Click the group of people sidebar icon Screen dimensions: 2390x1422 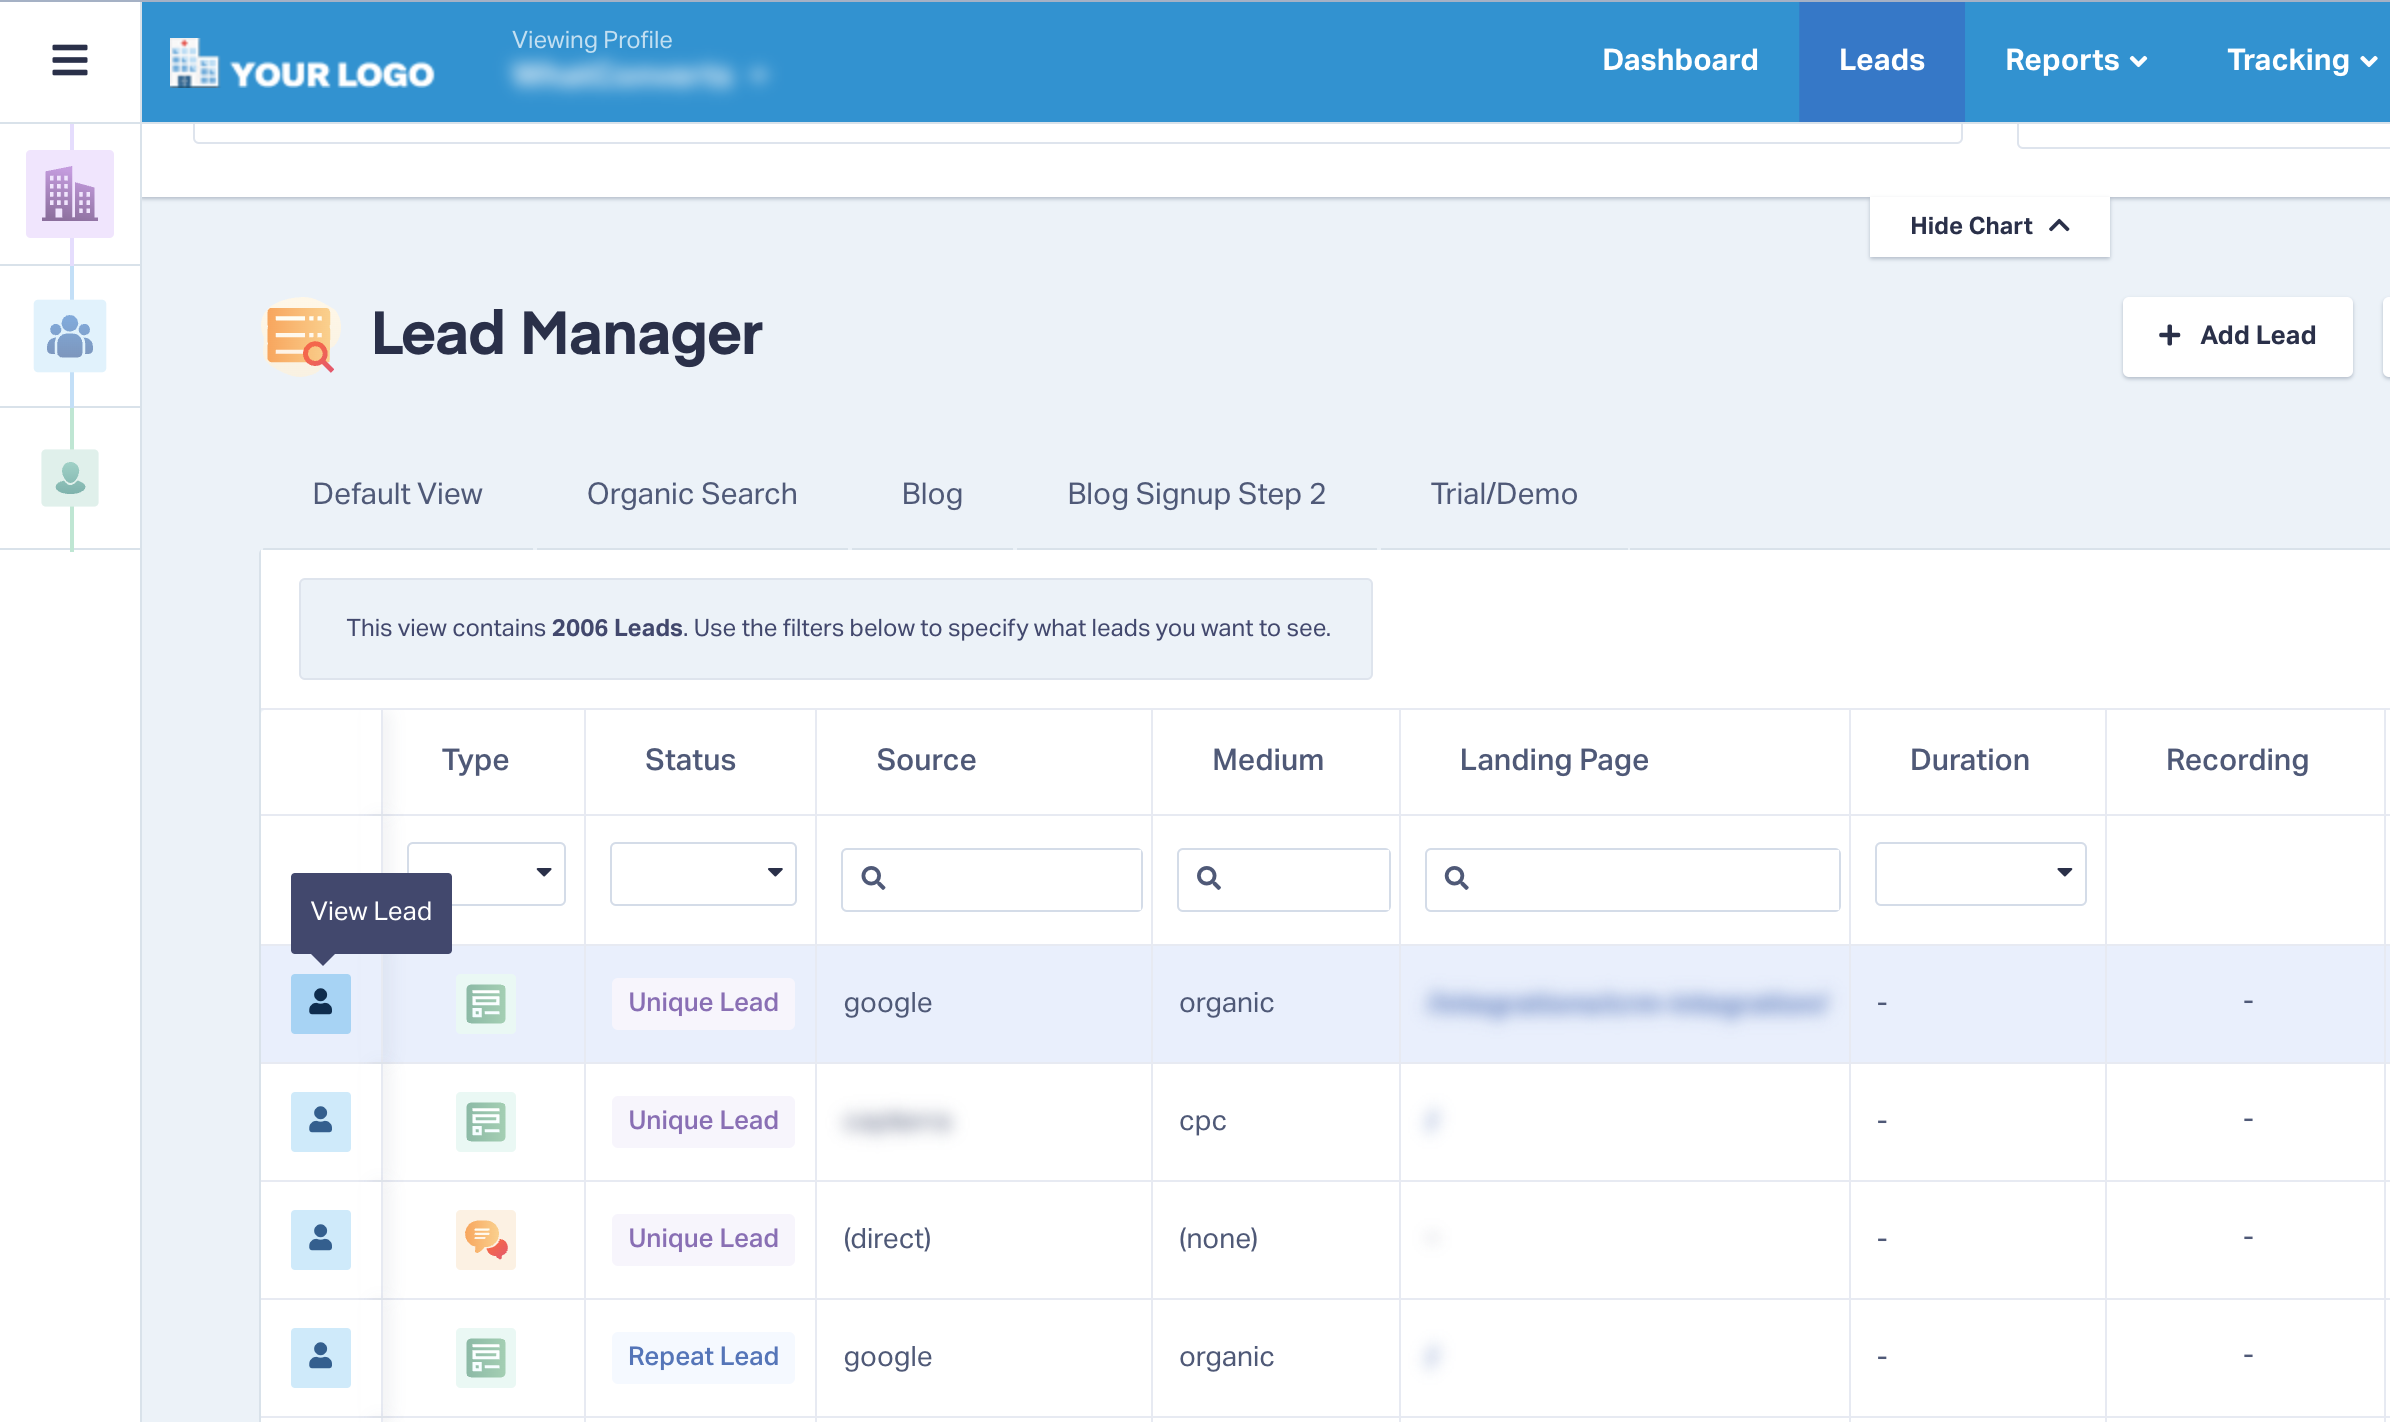tap(70, 336)
